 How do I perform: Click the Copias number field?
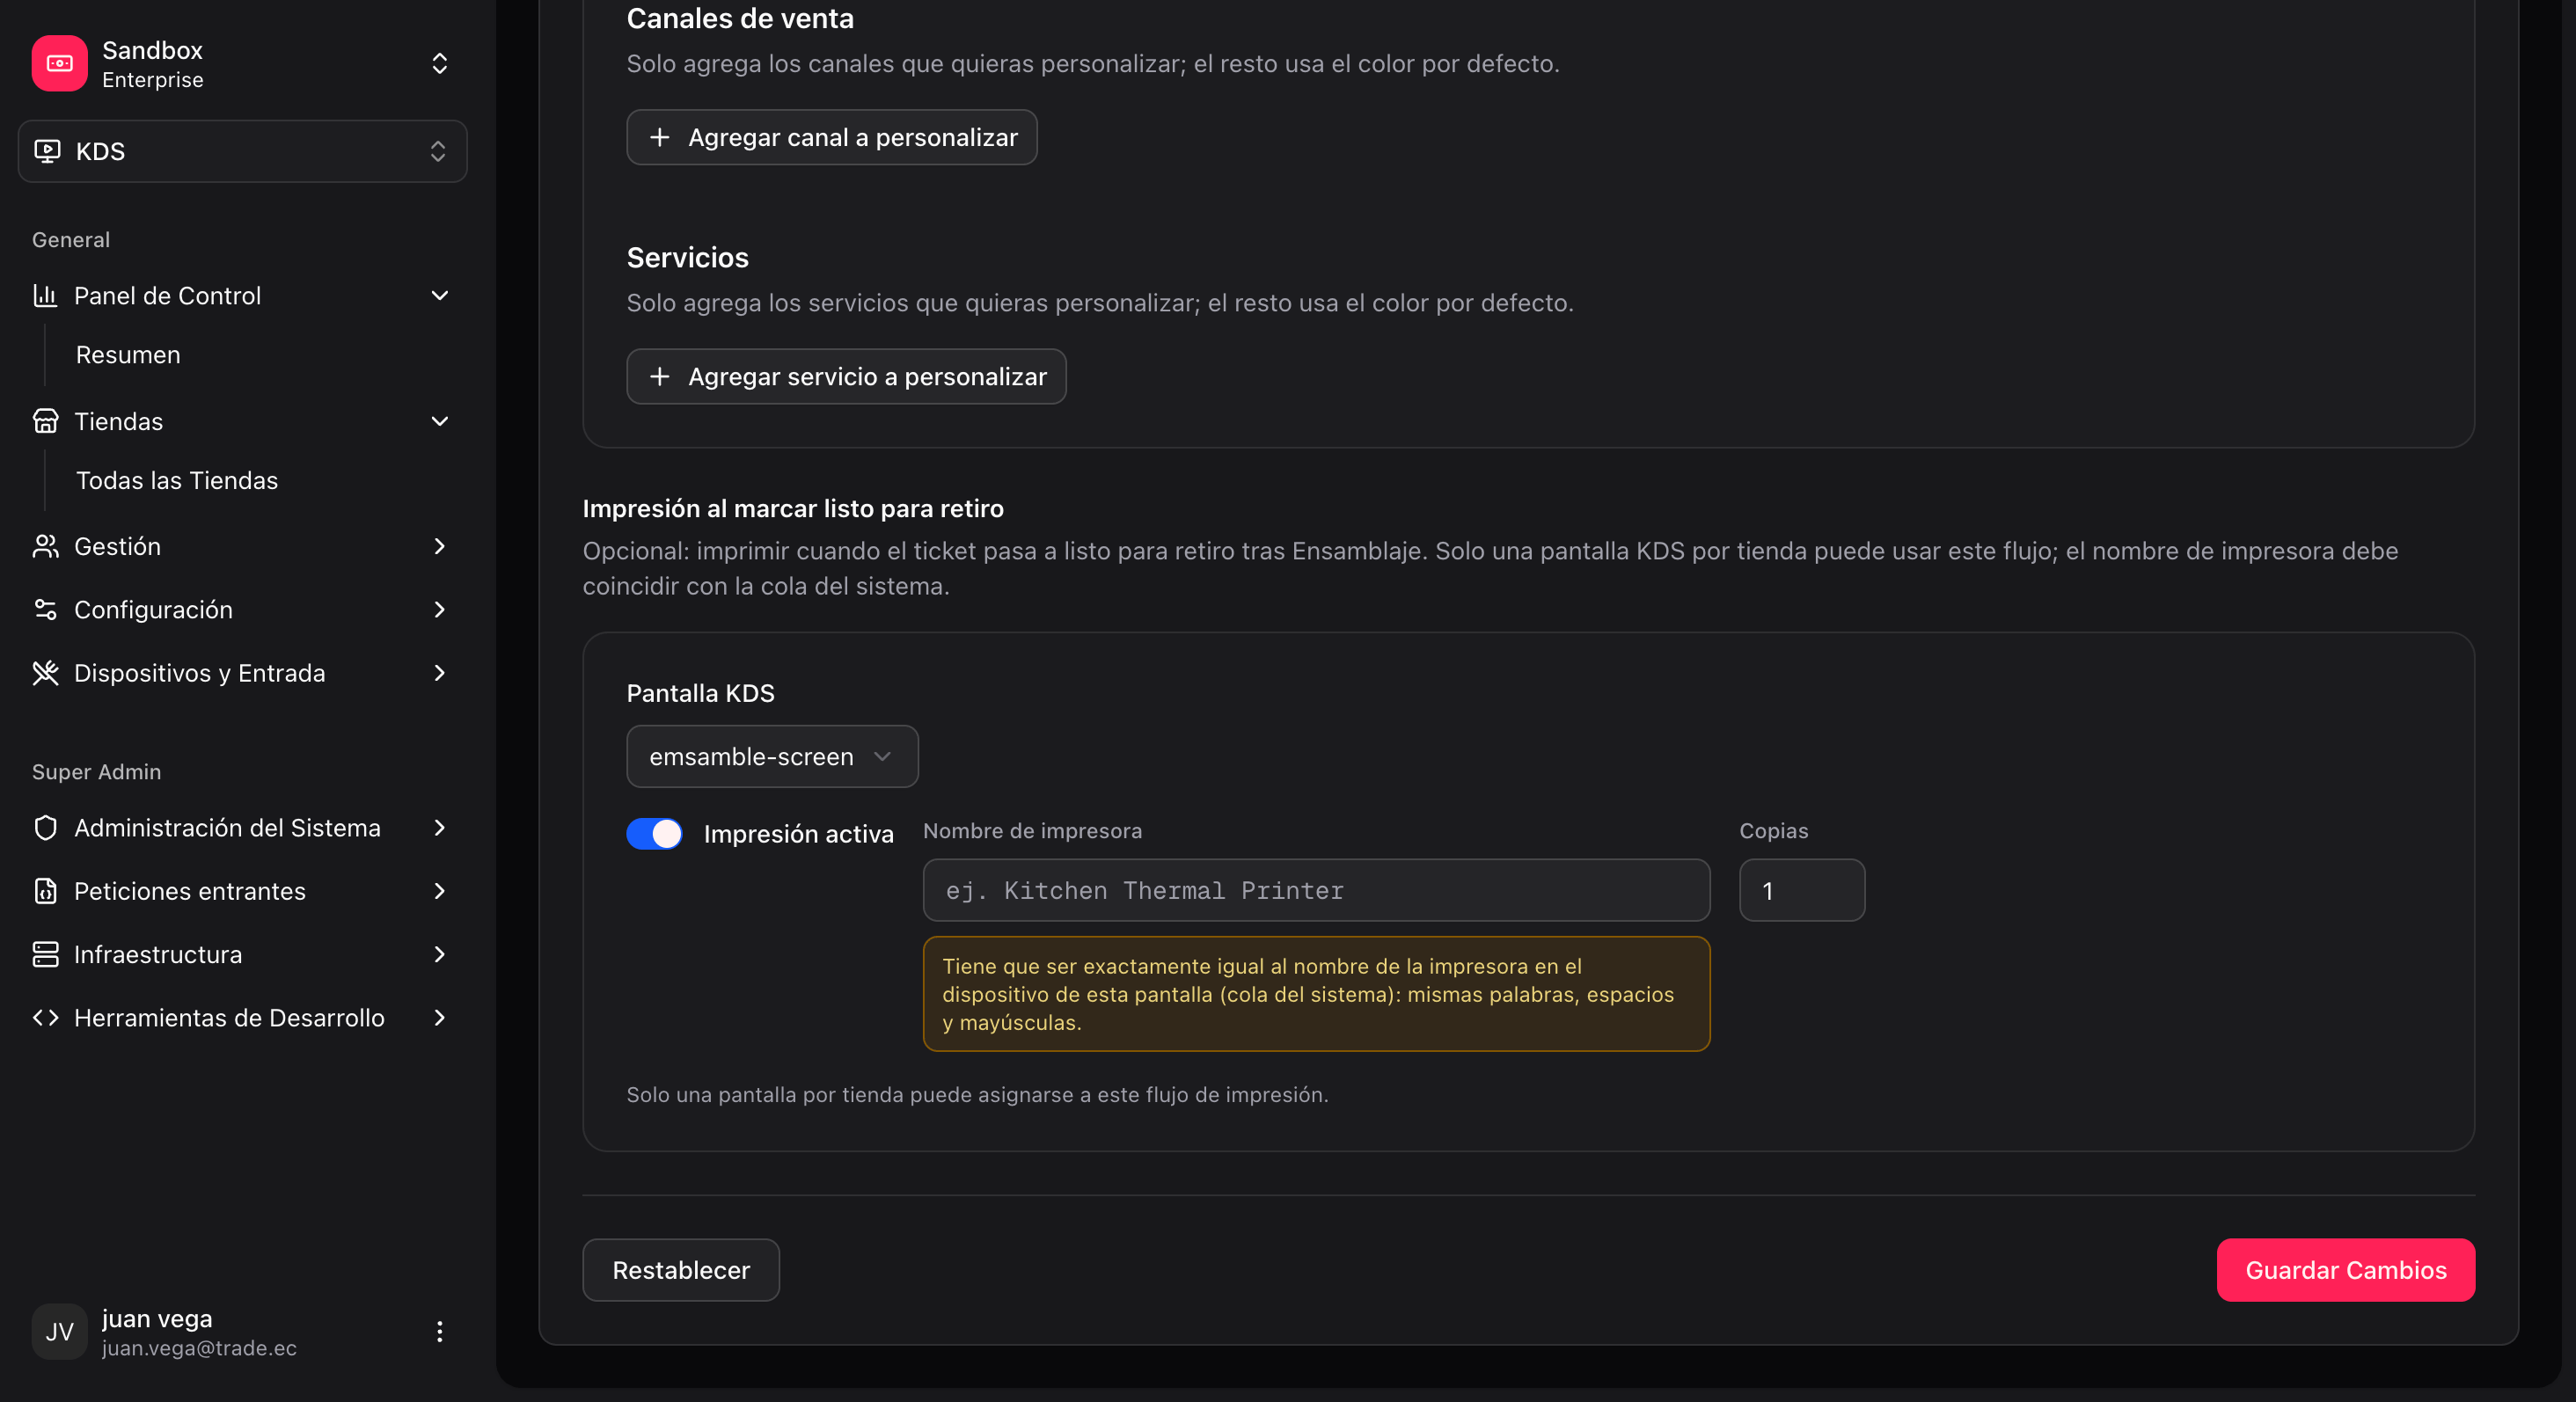pyautogui.click(x=1802, y=890)
